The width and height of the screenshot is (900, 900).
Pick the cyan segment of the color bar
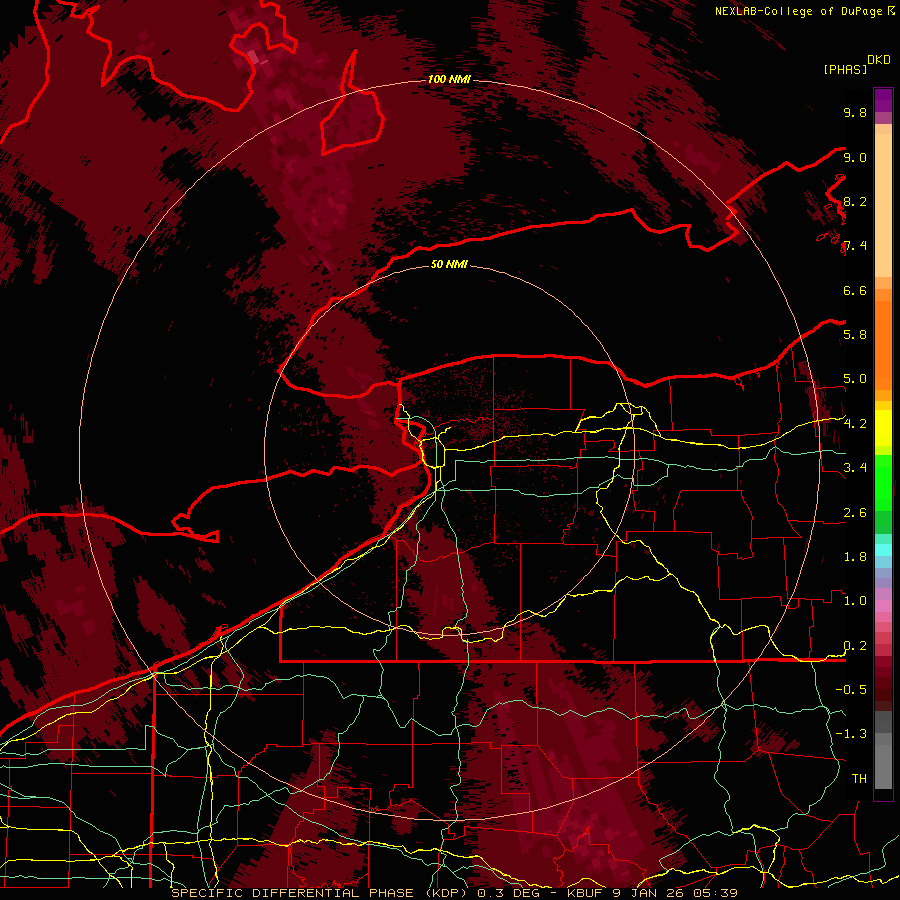[883, 550]
